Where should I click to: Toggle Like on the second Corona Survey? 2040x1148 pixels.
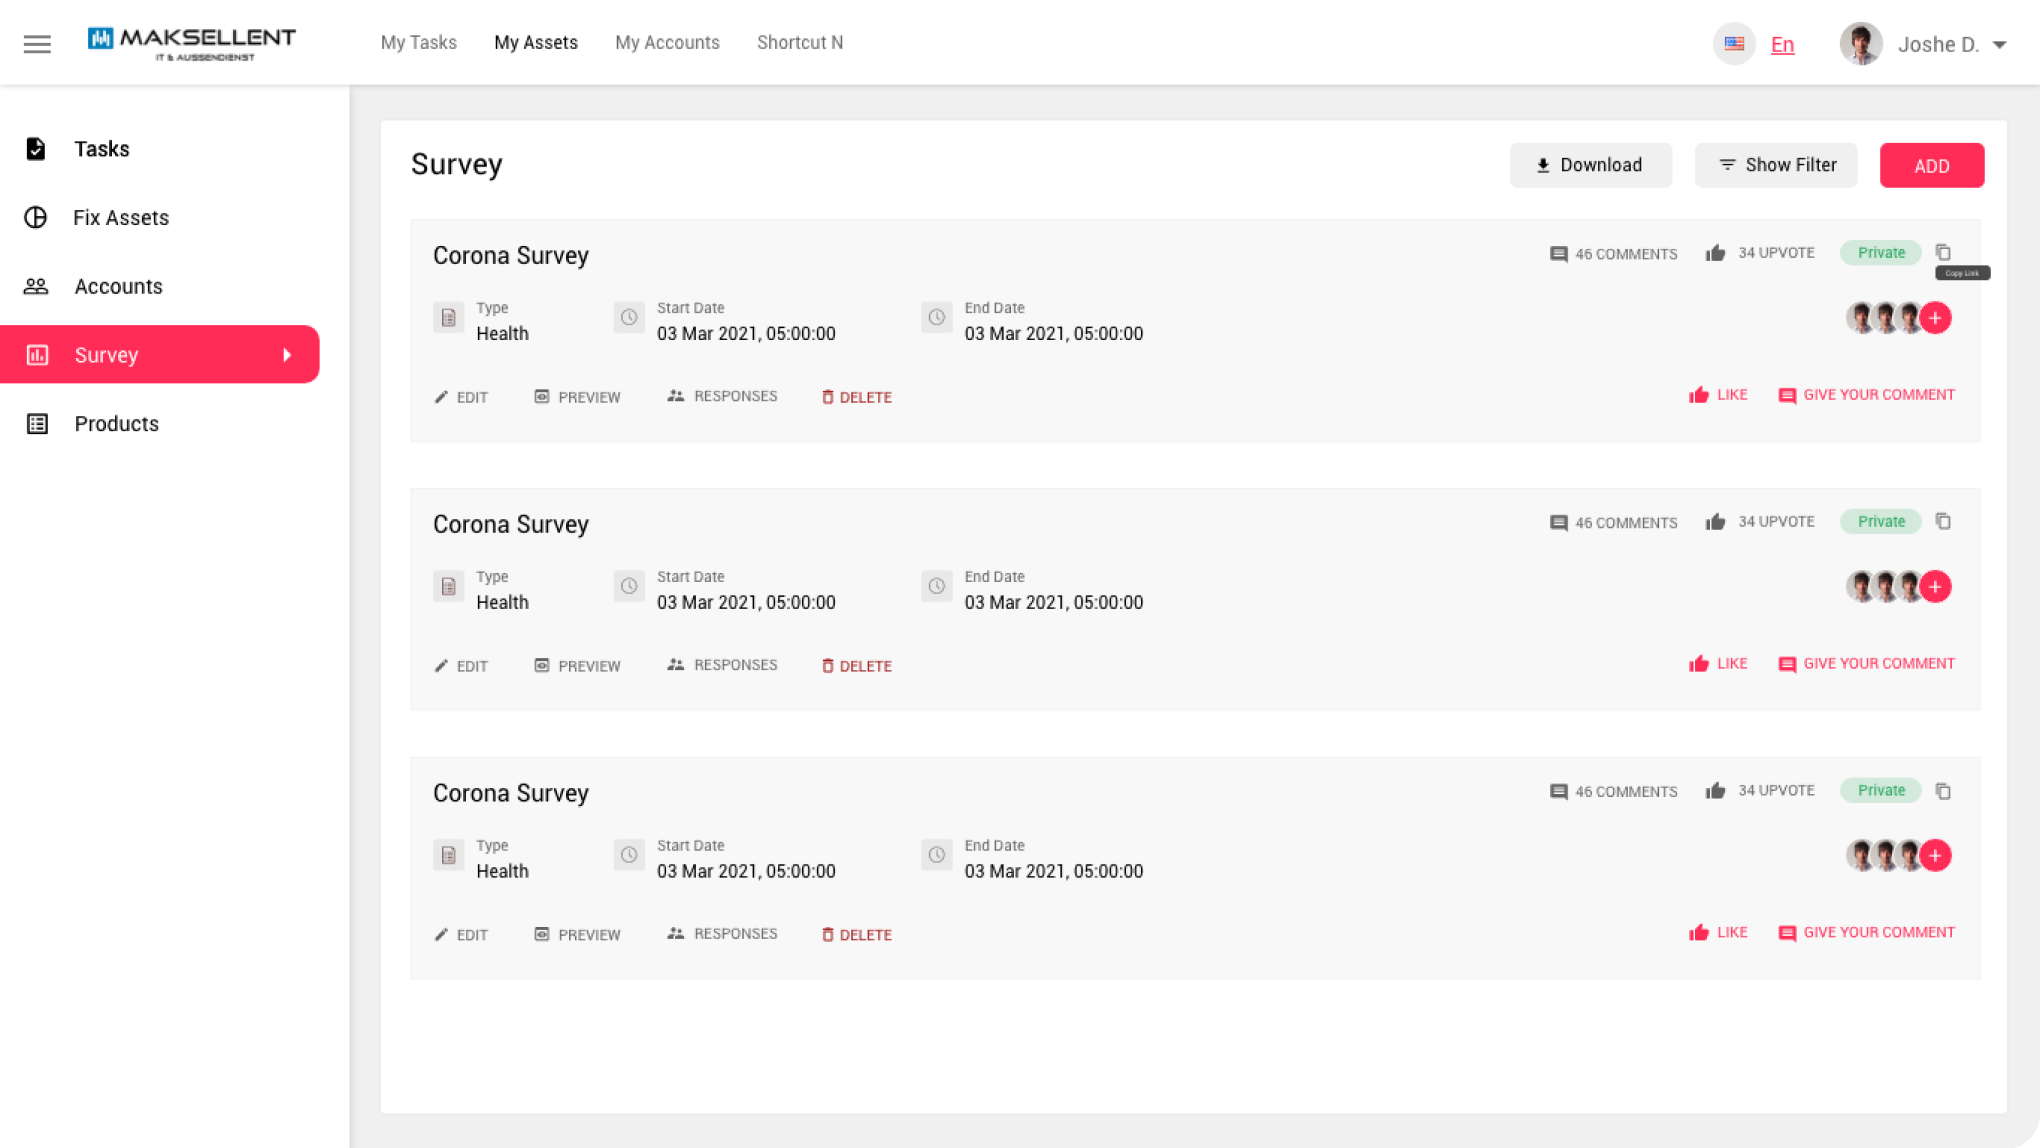[1718, 664]
